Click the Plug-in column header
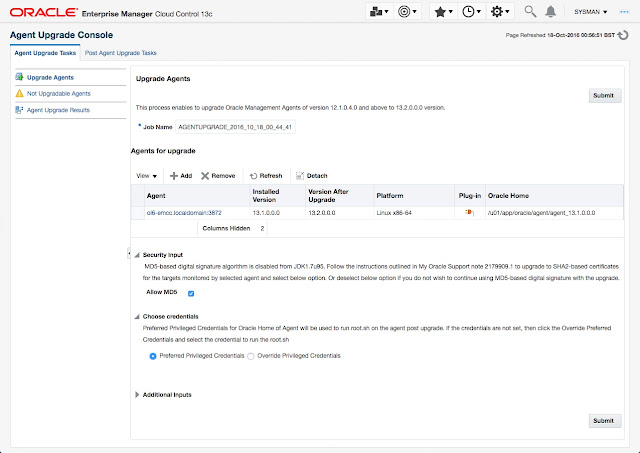Screen dimensions: 640x453 pos(470,195)
